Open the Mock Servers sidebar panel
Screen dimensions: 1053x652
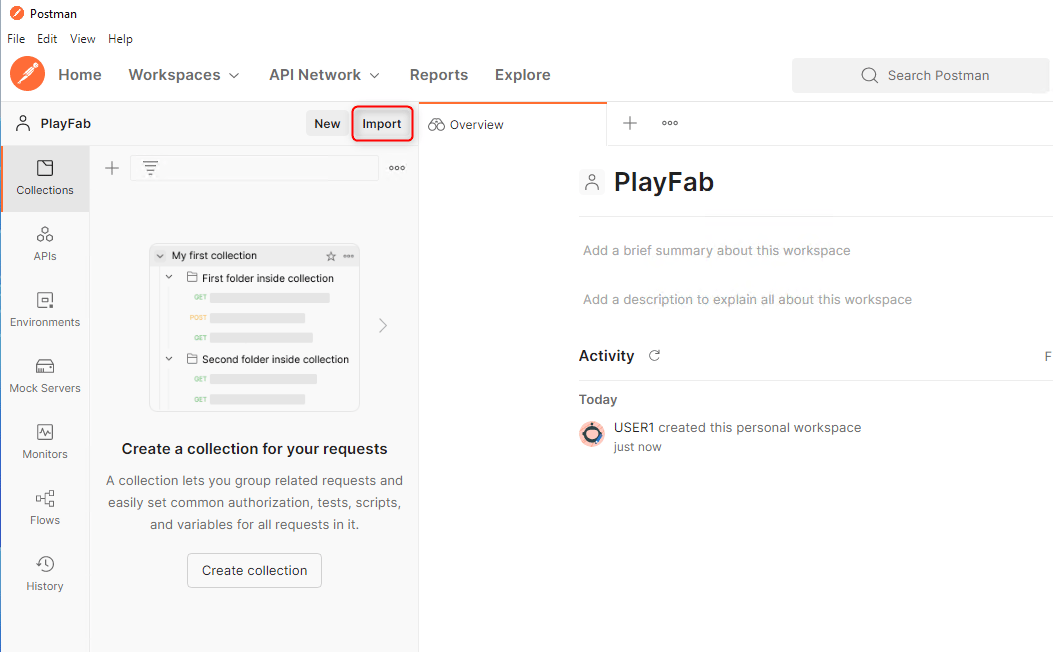click(x=45, y=375)
